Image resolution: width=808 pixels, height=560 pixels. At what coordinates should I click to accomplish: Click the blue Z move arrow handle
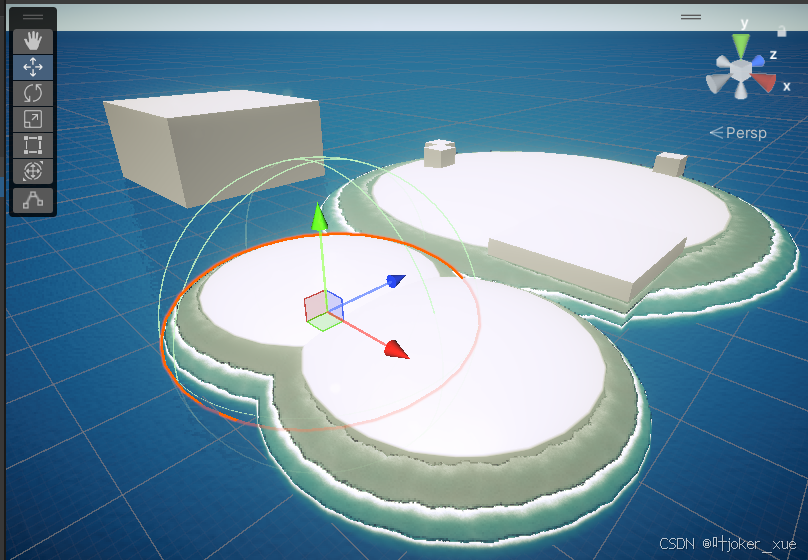[396, 281]
